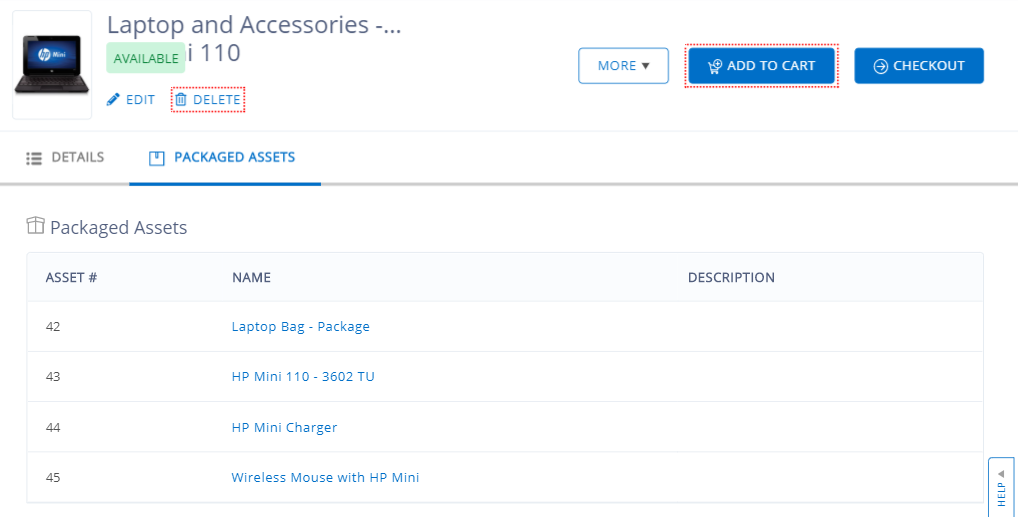Open the Laptop Bag - Package link
This screenshot has height=517, width=1018.
300,326
